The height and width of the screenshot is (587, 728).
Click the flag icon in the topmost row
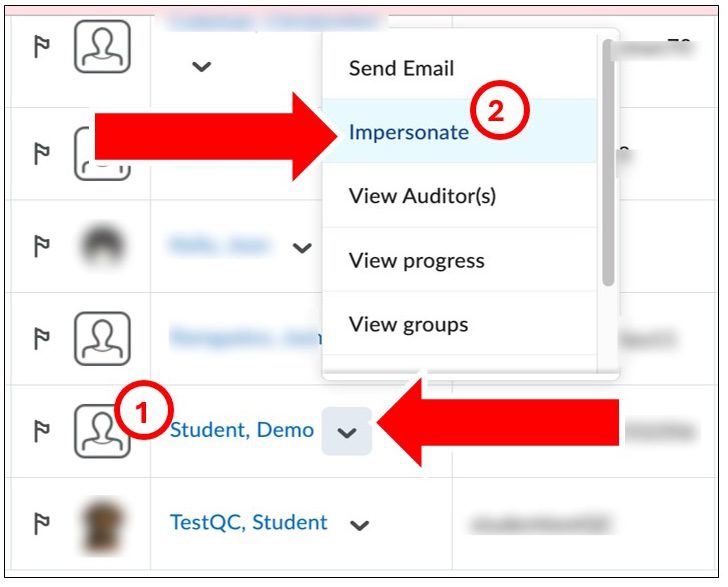pos(42,46)
